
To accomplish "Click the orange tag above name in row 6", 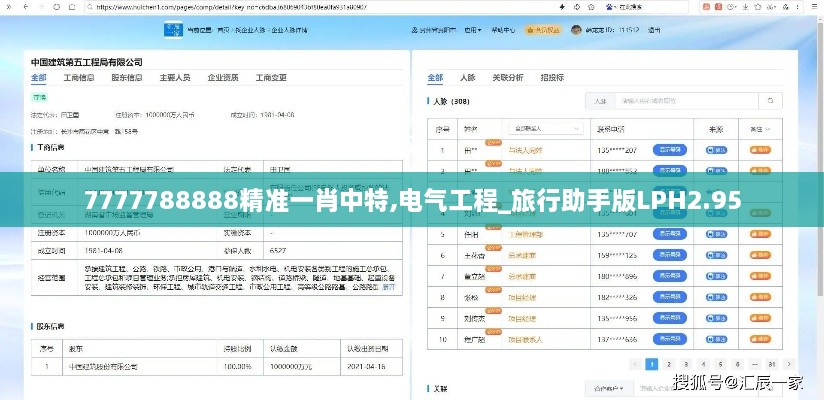I will click(x=493, y=248).
